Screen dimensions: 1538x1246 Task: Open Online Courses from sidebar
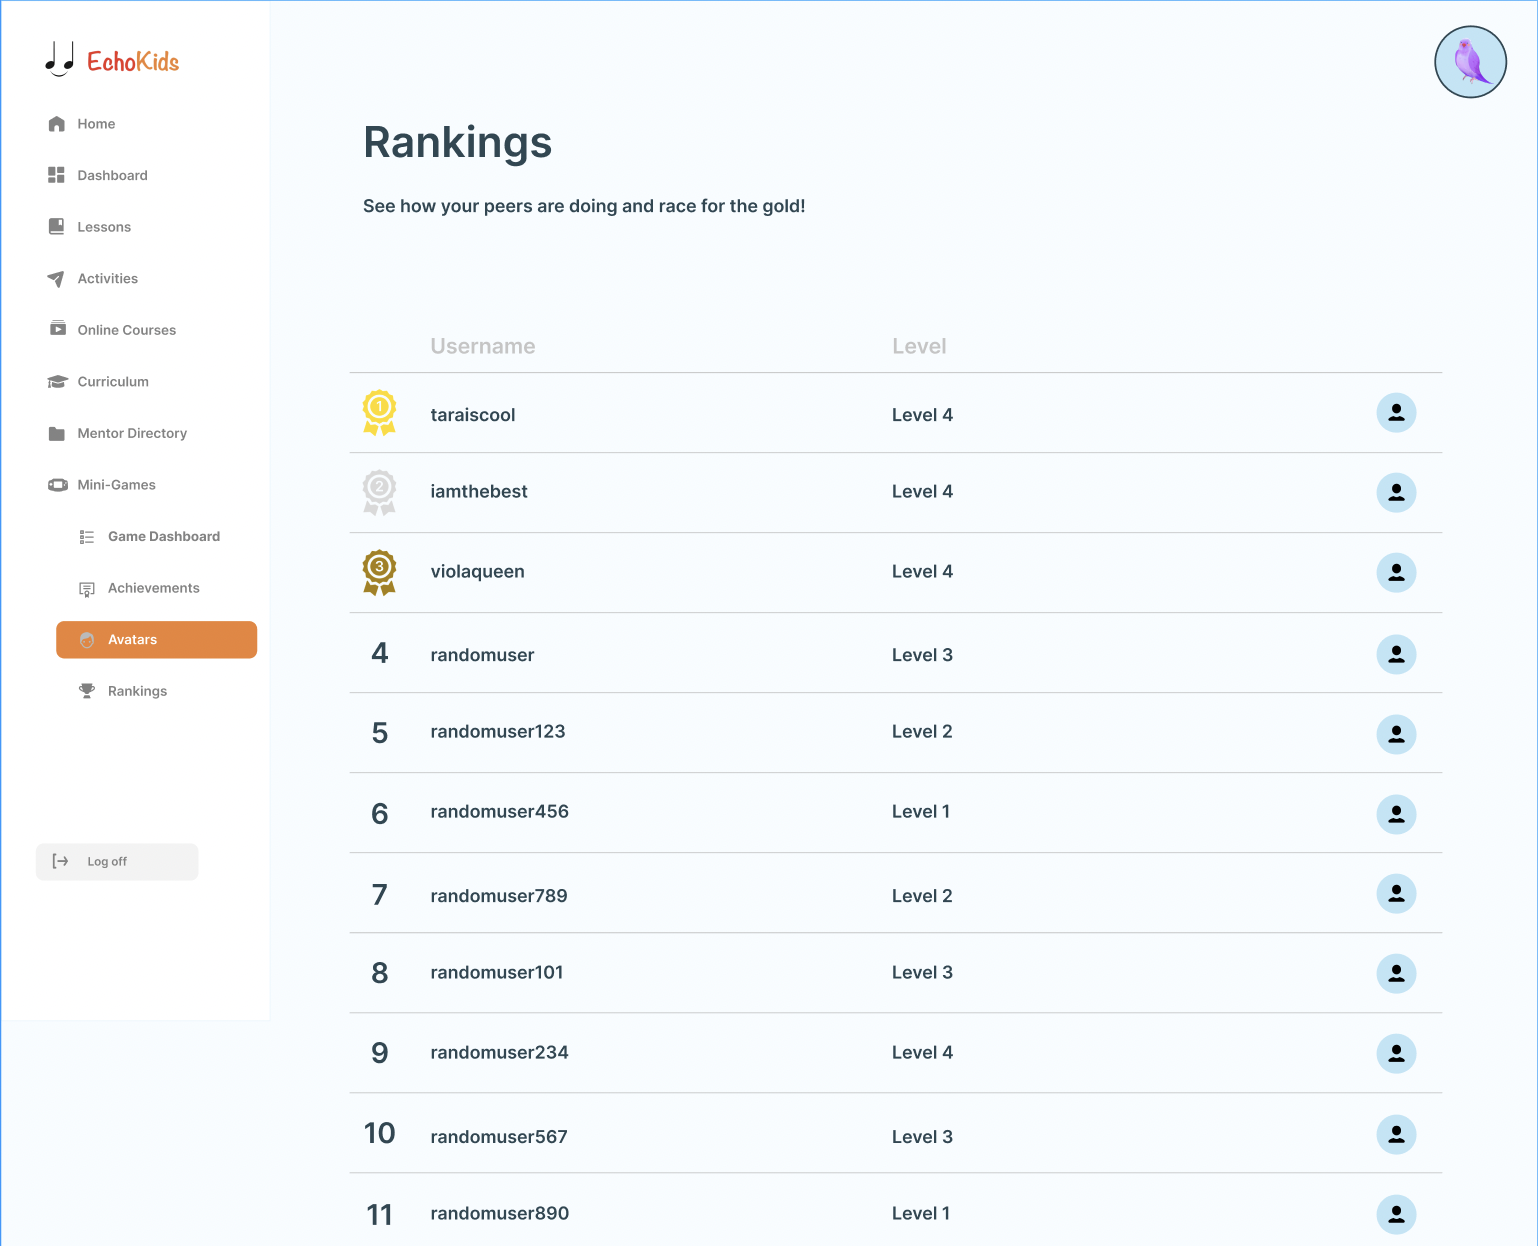click(126, 330)
